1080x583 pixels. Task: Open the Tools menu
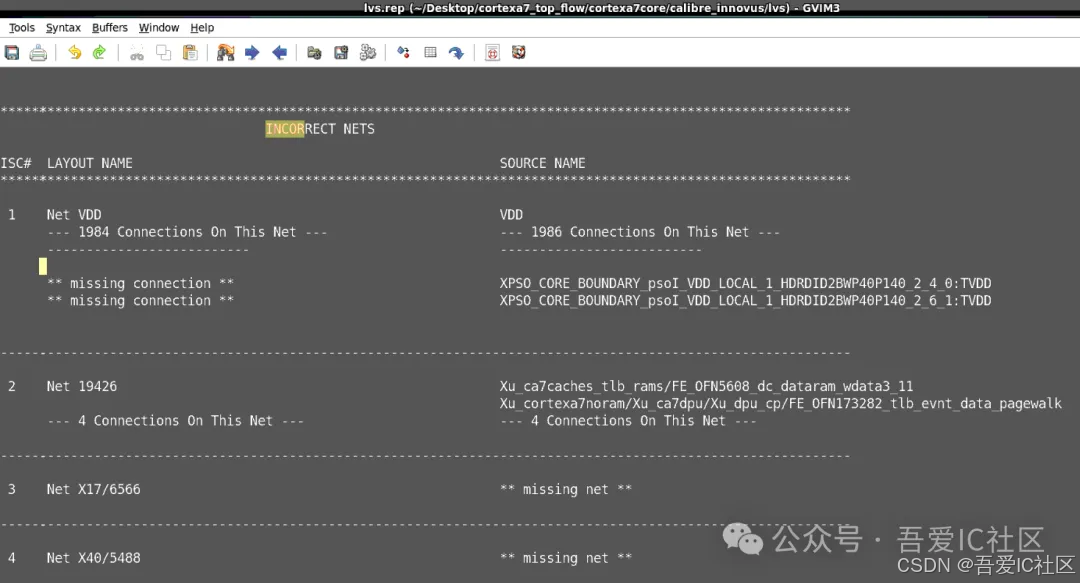(x=21, y=27)
